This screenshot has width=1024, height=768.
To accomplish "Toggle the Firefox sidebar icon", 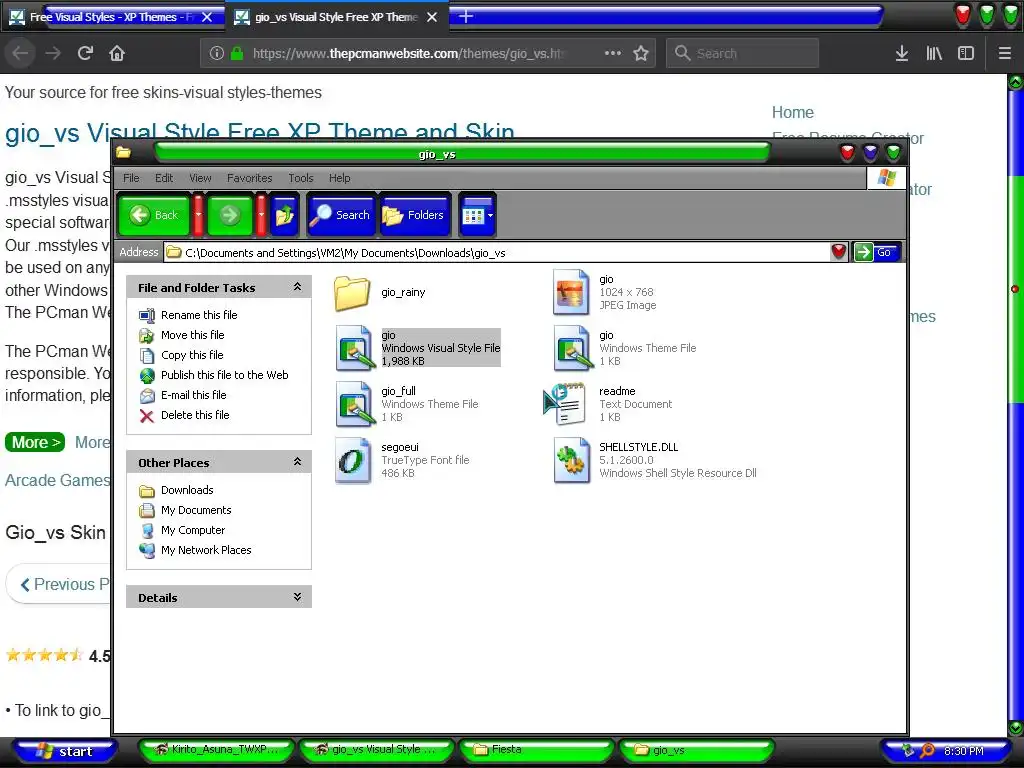I will tap(966, 53).
